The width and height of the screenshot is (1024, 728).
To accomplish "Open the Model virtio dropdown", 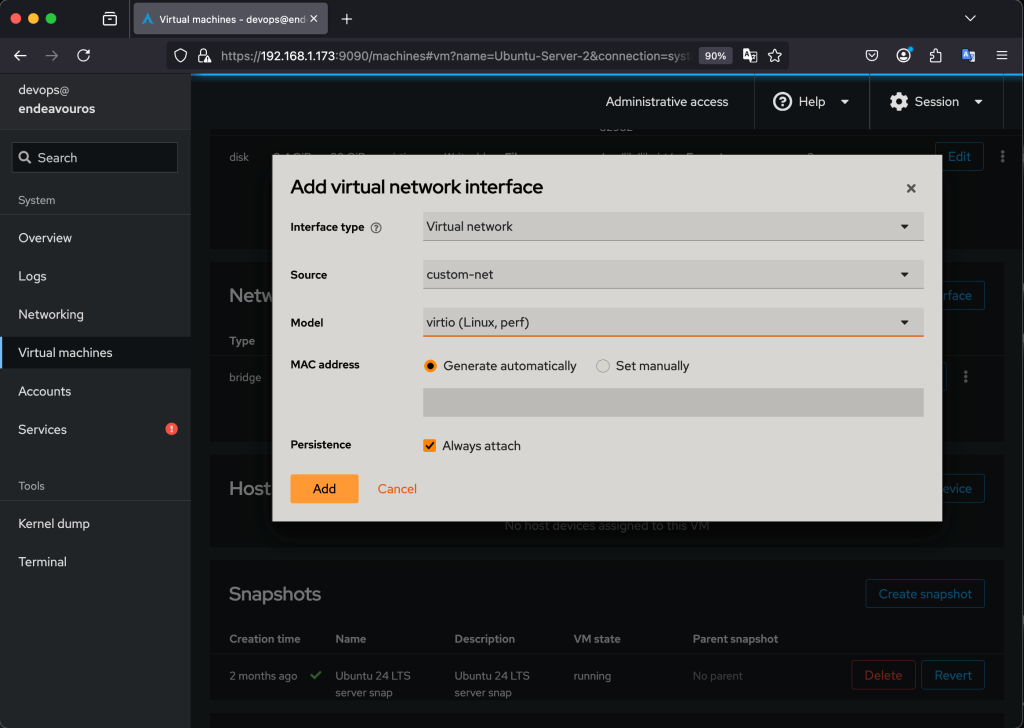I will [x=672, y=322].
